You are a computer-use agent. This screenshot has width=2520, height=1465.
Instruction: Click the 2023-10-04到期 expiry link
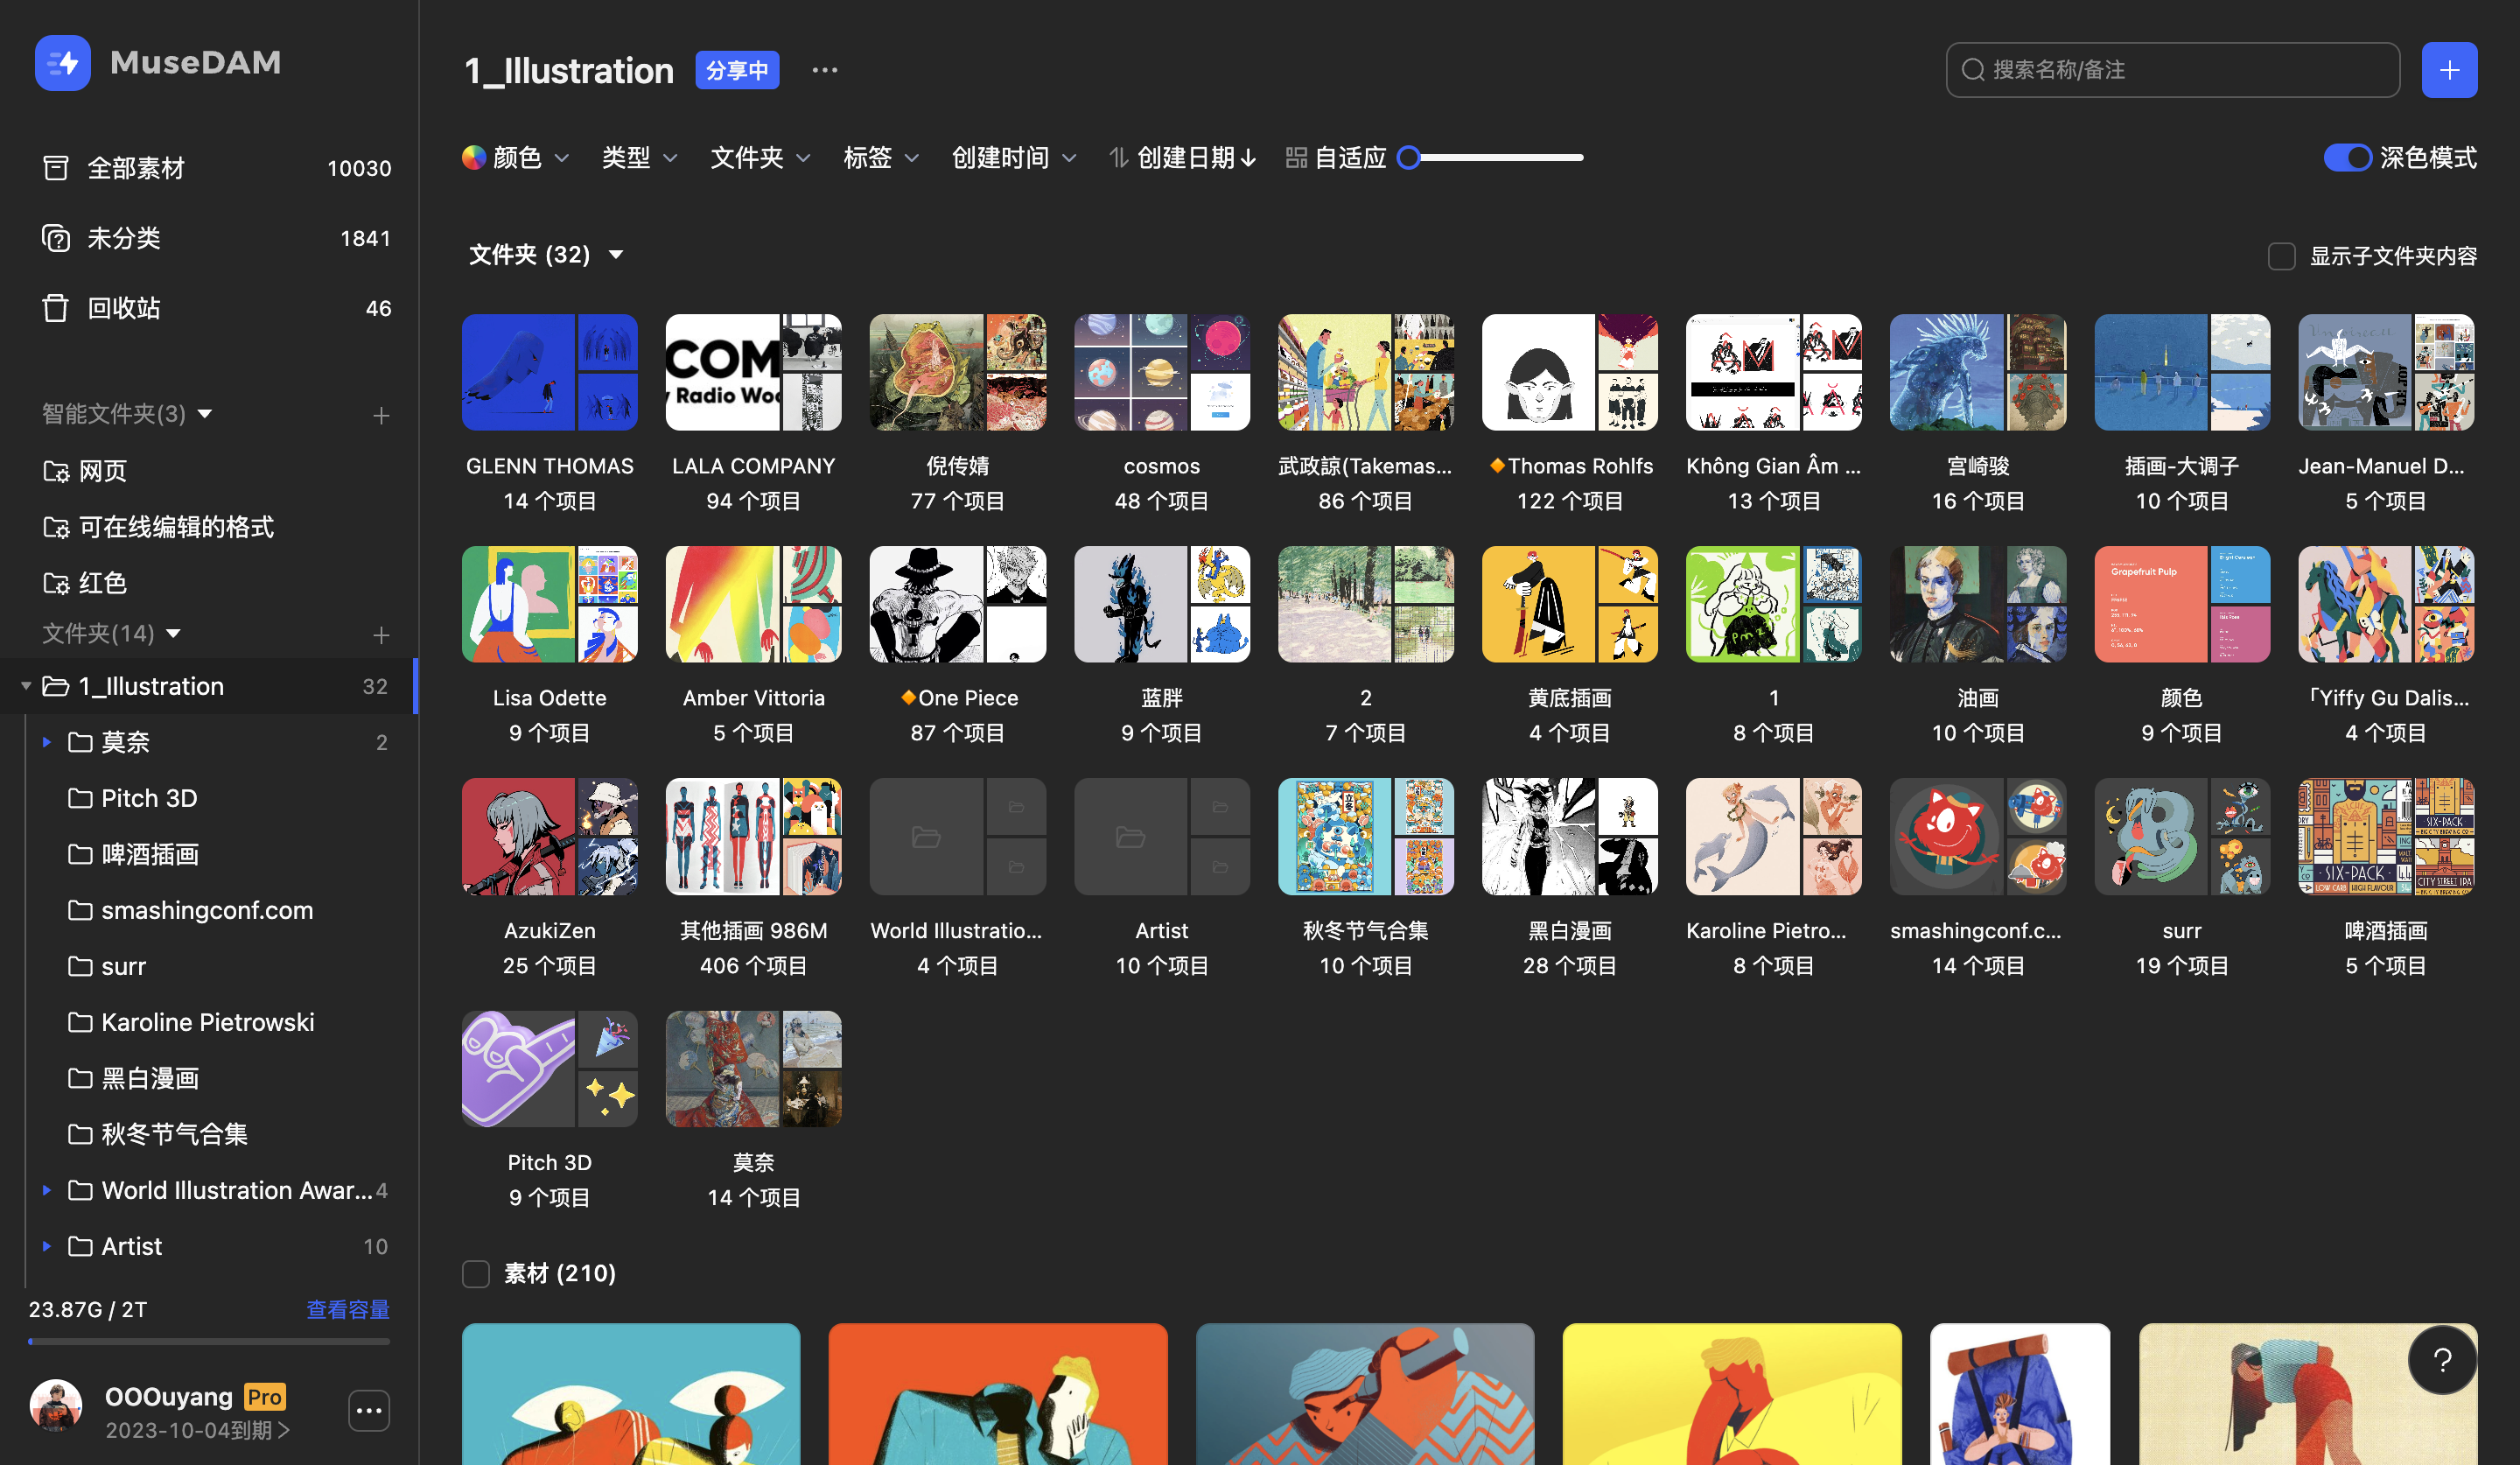click(198, 1430)
